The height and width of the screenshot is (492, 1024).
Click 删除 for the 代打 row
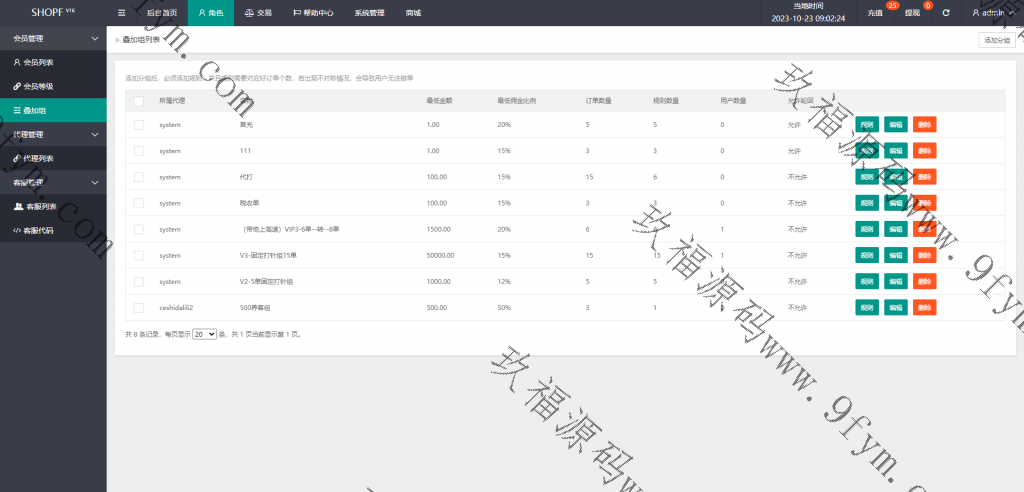point(924,177)
